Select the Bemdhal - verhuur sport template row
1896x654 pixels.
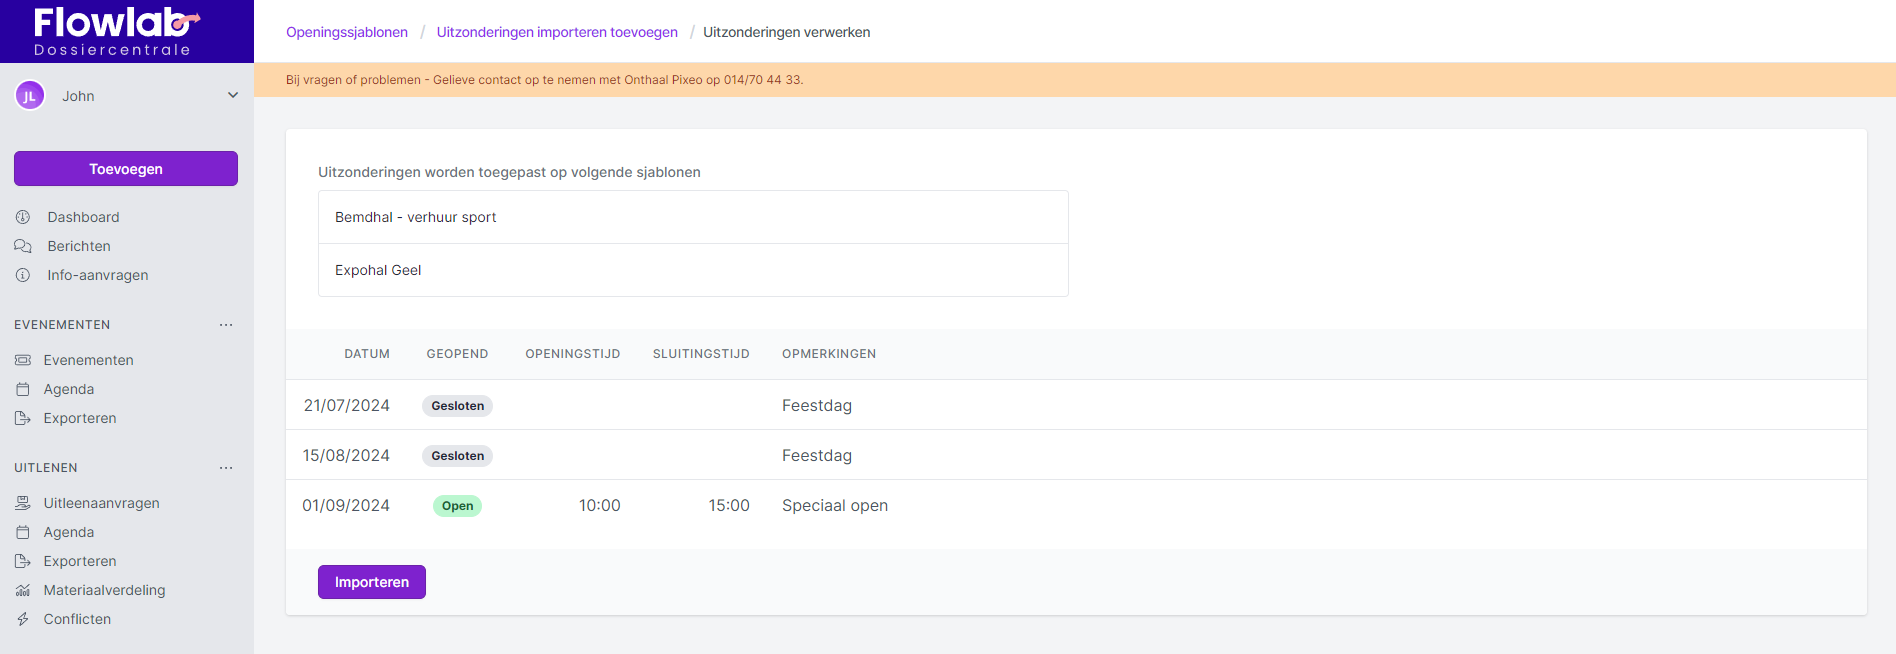693,217
